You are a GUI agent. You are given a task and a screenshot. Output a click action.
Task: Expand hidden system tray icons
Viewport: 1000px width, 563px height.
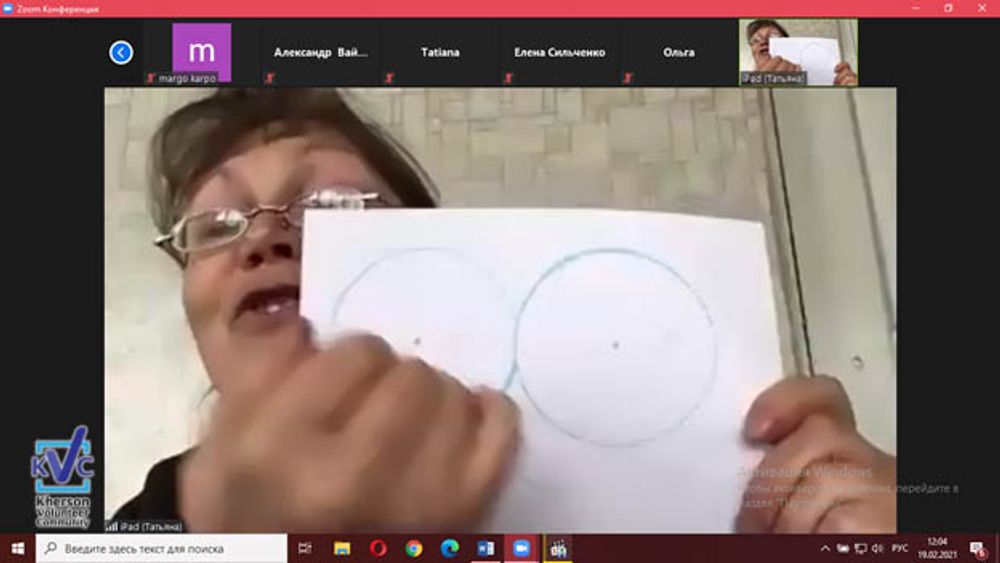coord(825,548)
